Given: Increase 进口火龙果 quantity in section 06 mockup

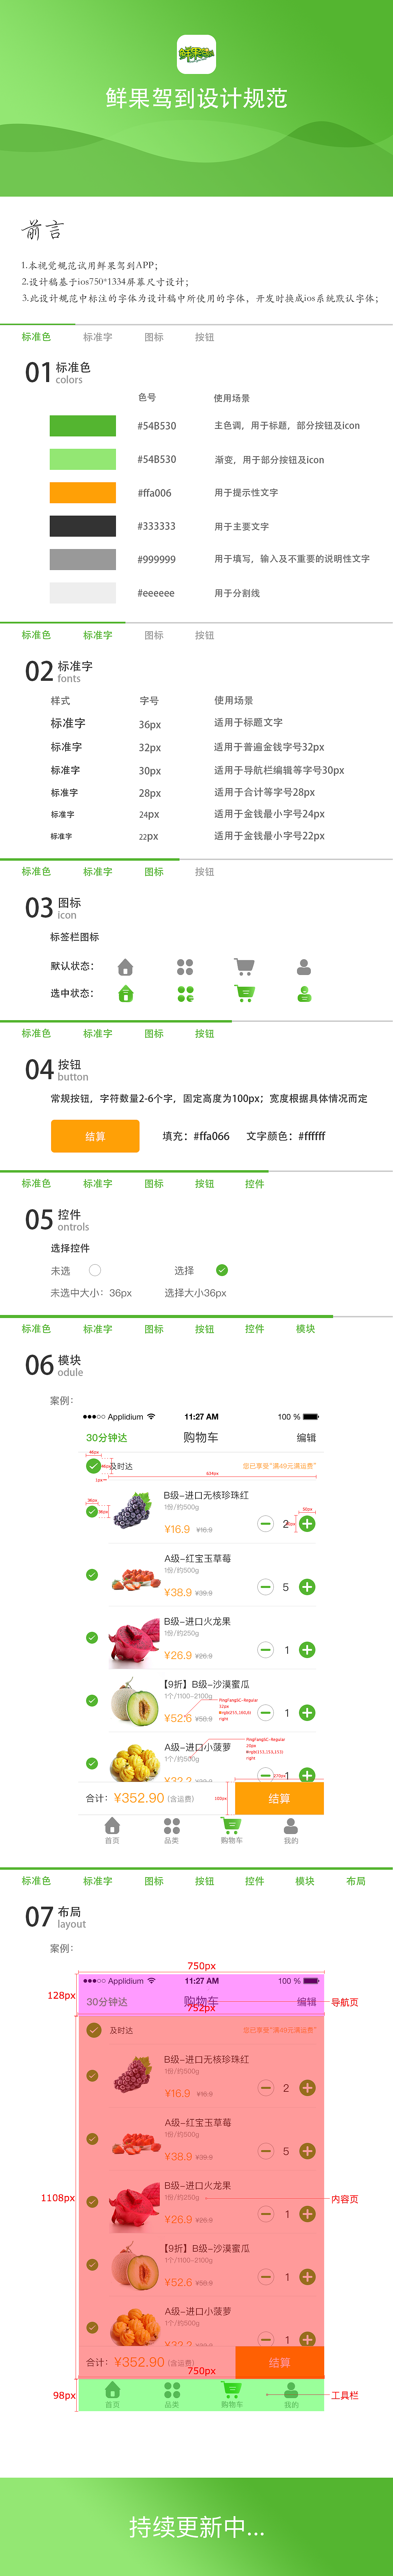Looking at the screenshot, I should pyautogui.click(x=307, y=1650).
